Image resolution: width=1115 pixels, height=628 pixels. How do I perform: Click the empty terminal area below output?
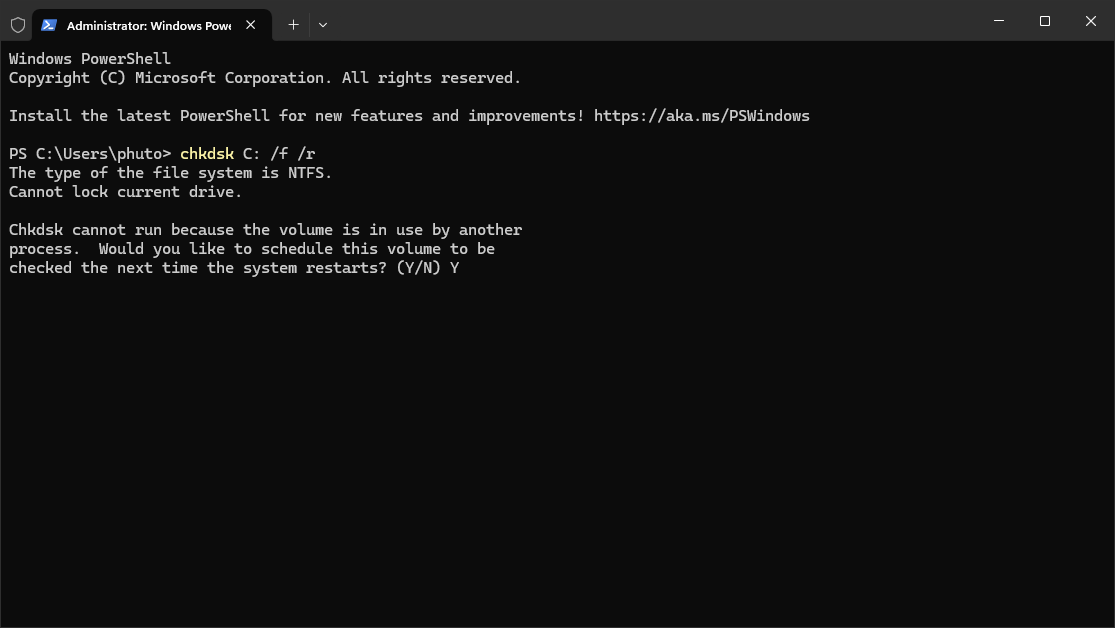557,450
